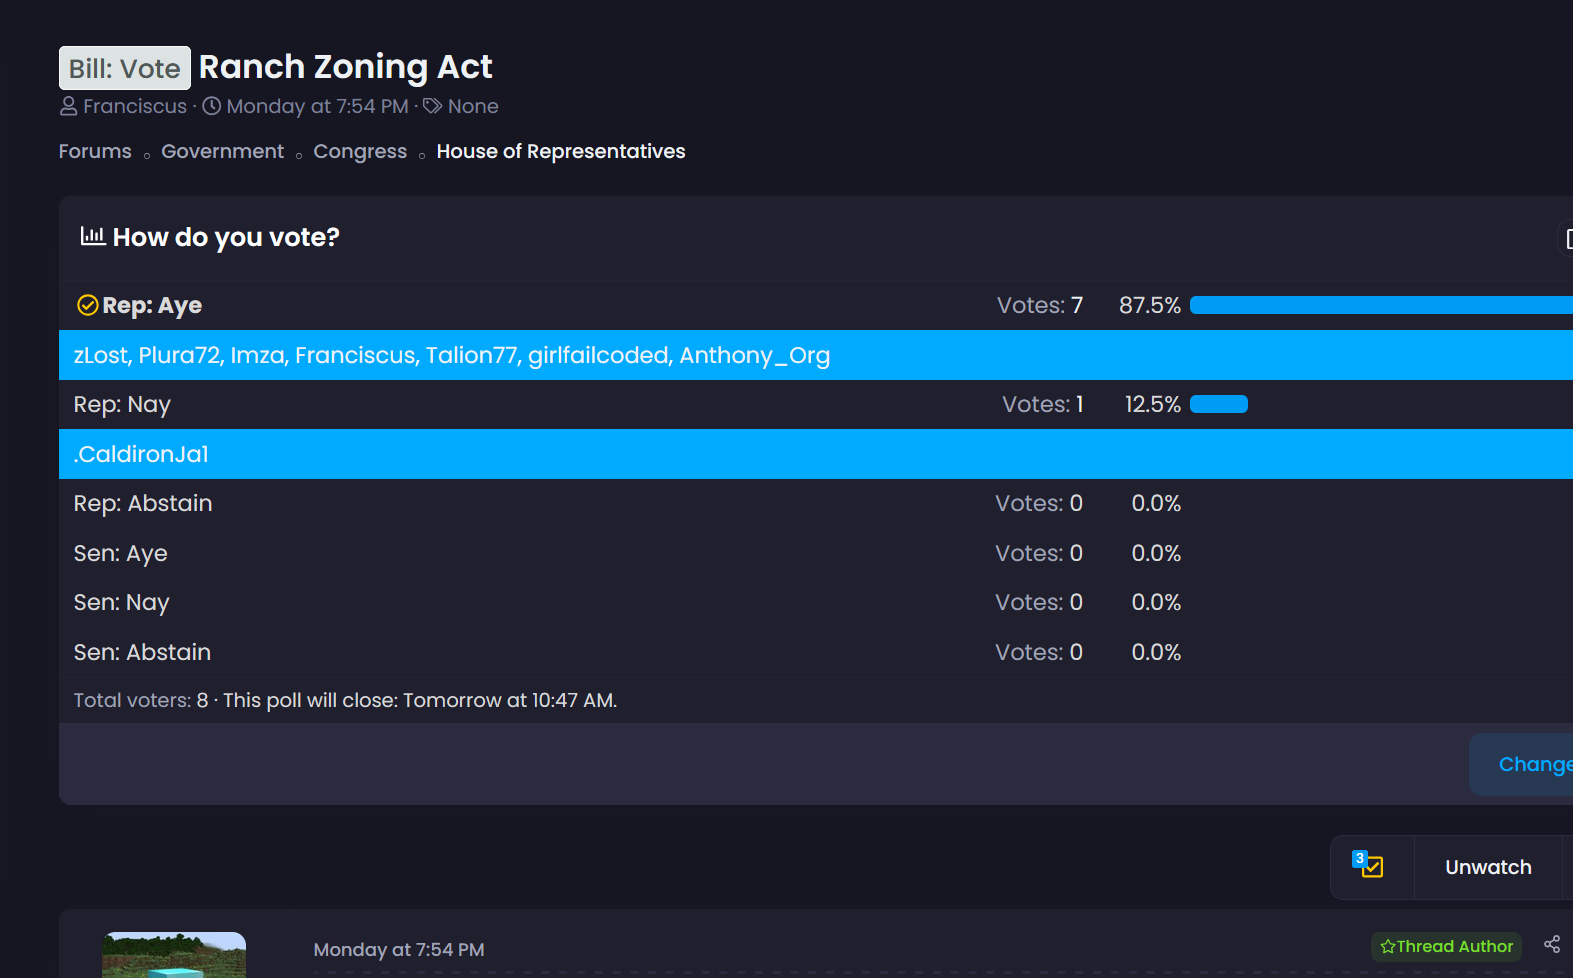Click the clock icon by Monday date
Viewport: 1573px width, 978px height.
(x=212, y=106)
